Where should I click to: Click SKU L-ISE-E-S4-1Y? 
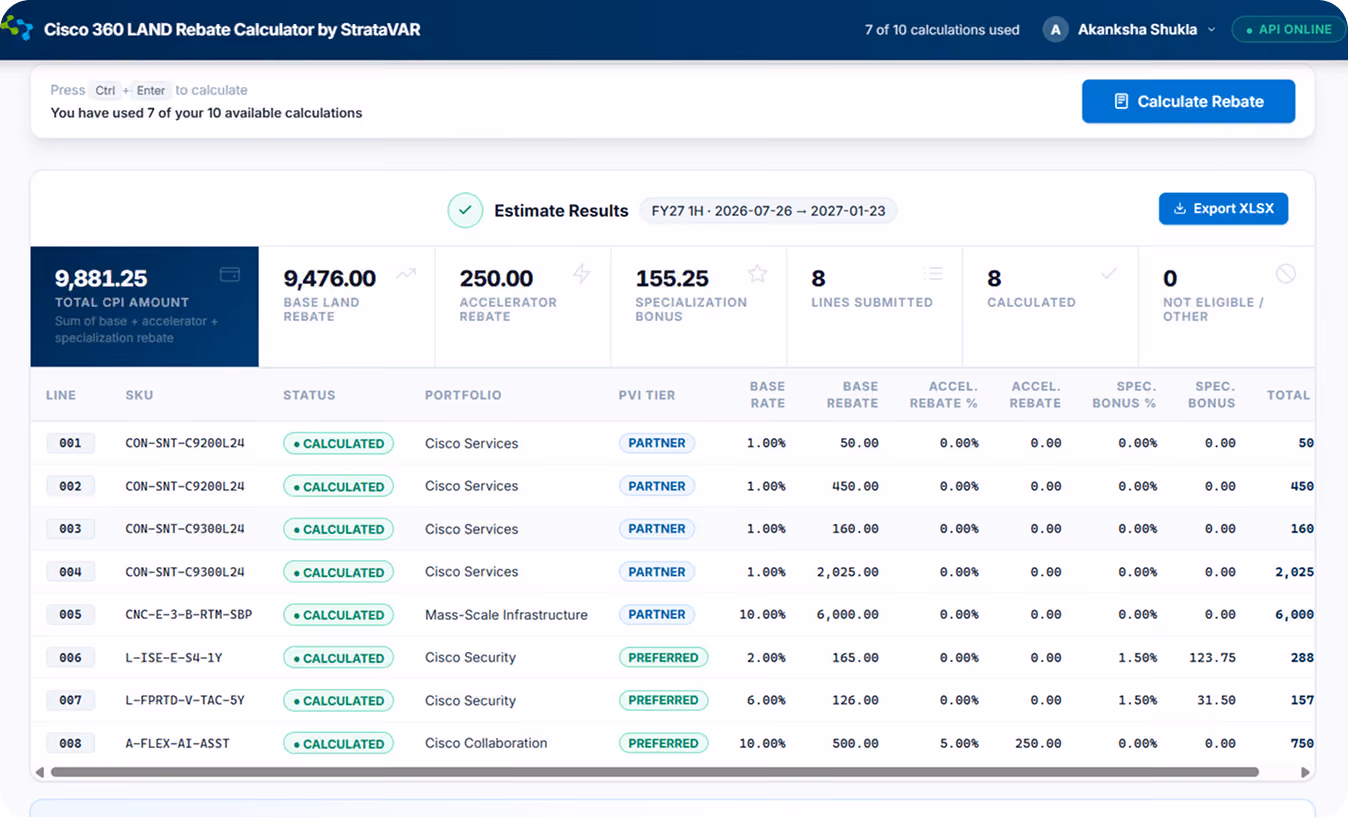(x=173, y=657)
